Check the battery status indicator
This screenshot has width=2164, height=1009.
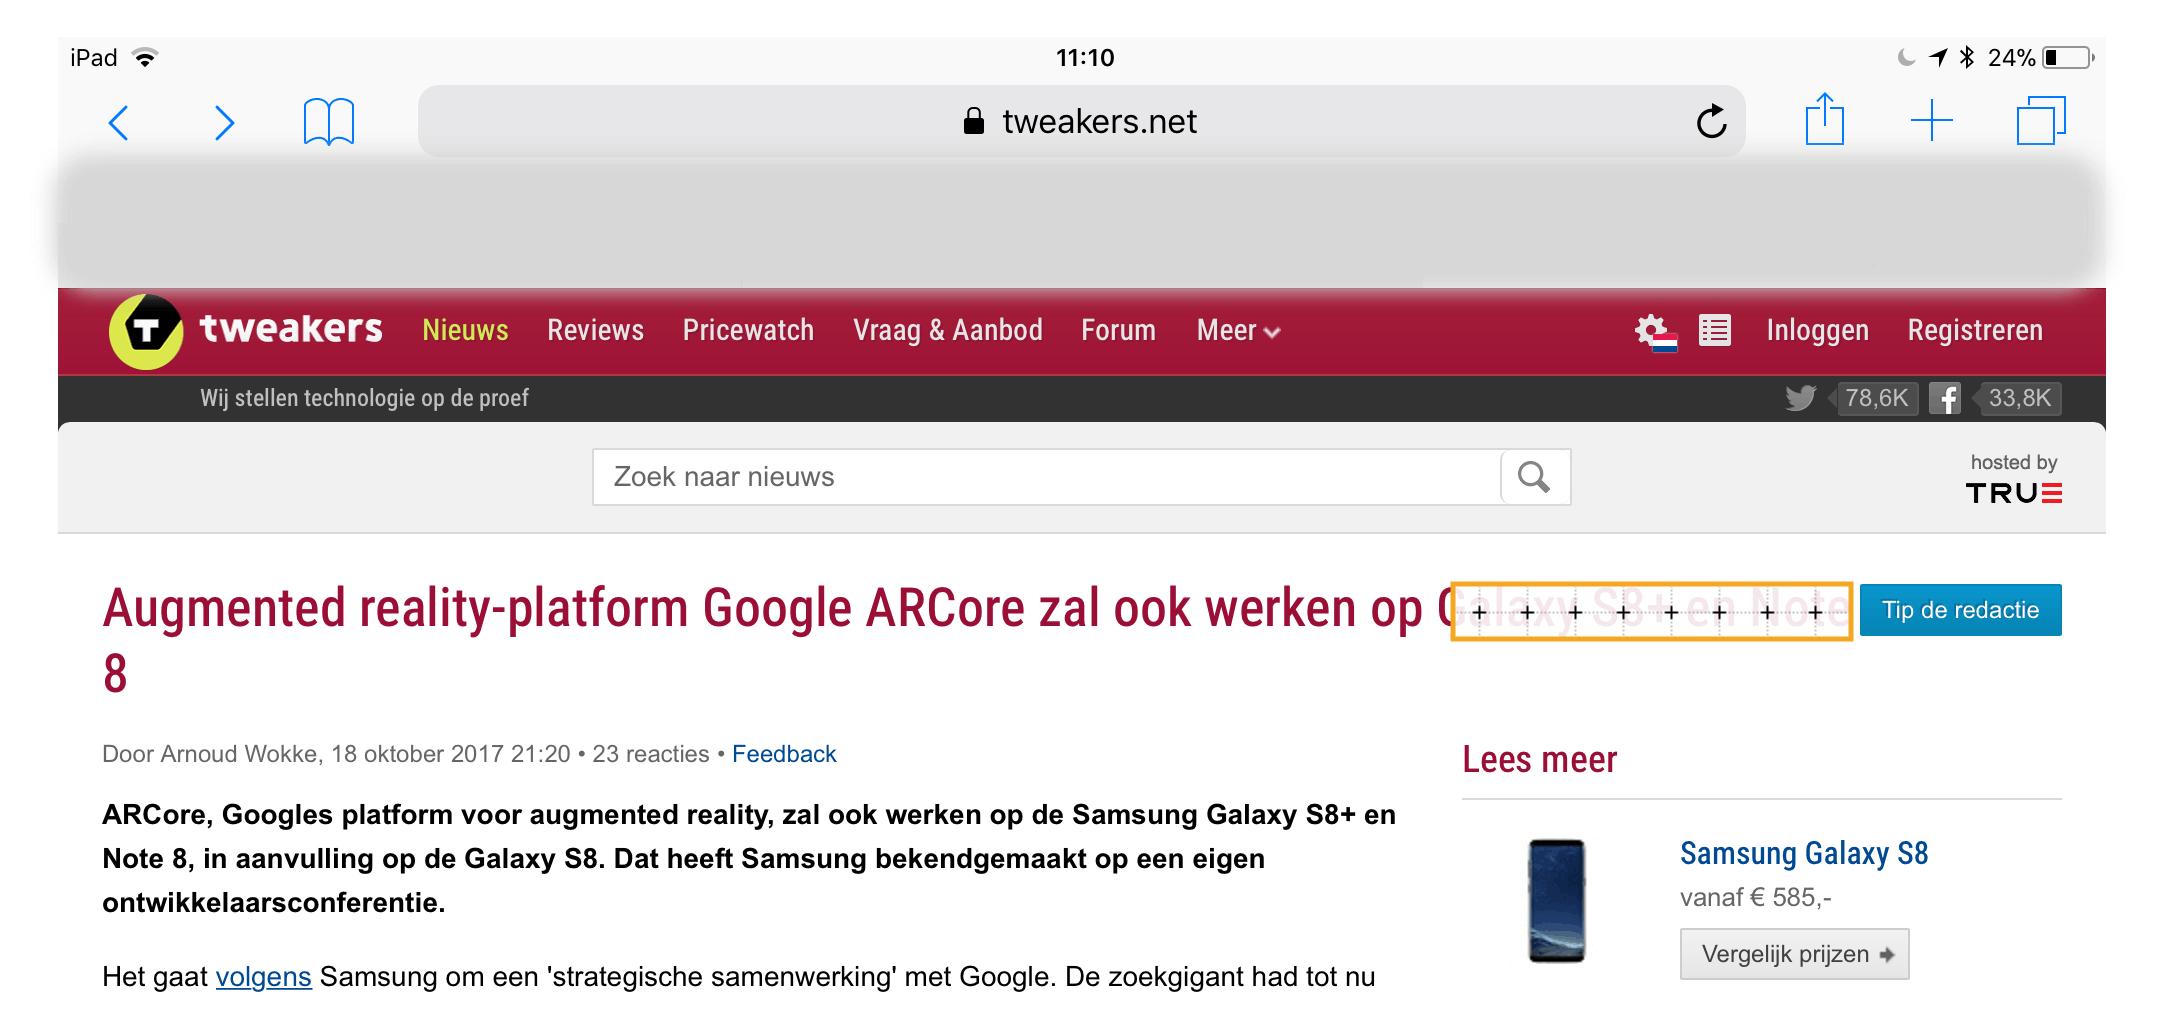pyautogui.click(x=2068, y=58)
